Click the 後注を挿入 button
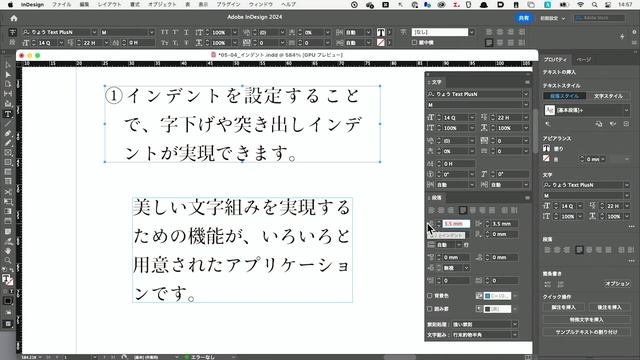The width and height of the screenshot is (640, 360). (x=609, y=307)
